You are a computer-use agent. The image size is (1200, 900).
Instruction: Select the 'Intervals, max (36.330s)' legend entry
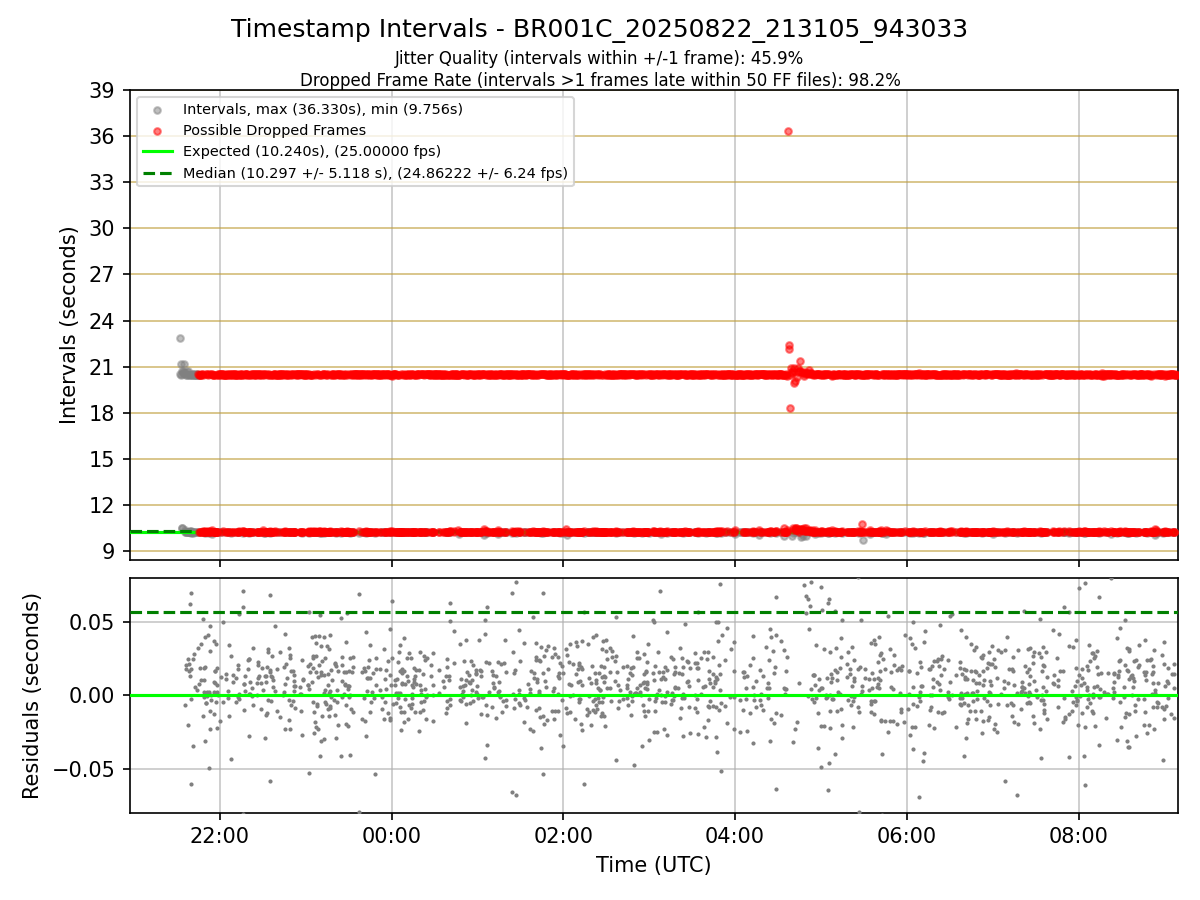322,108
